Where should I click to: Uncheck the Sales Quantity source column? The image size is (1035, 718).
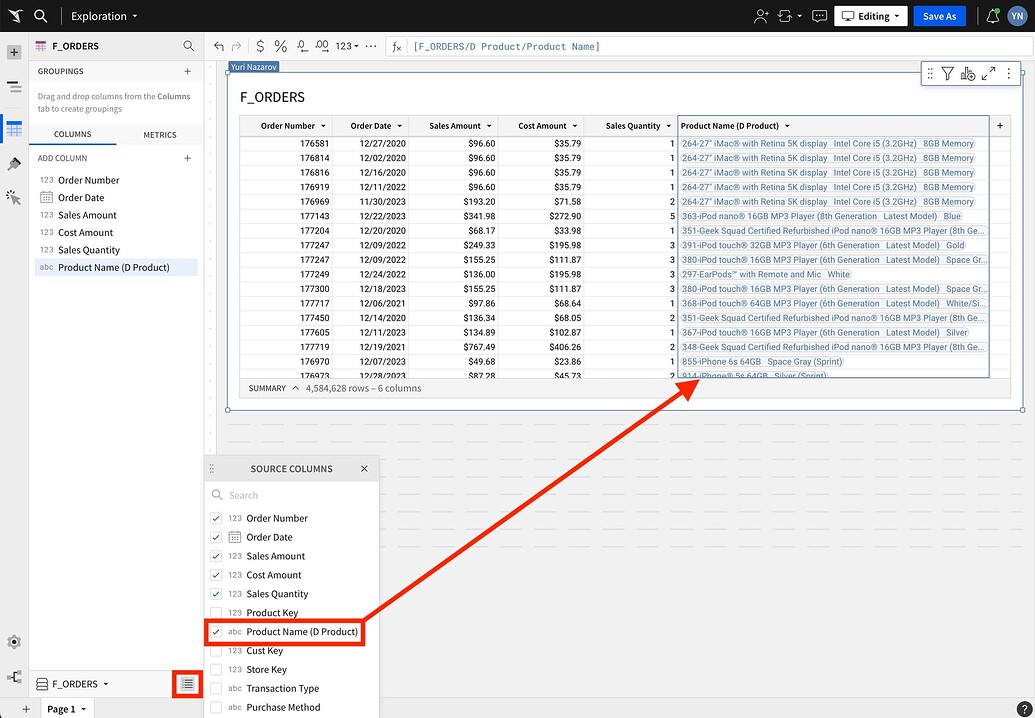[216, 593]
